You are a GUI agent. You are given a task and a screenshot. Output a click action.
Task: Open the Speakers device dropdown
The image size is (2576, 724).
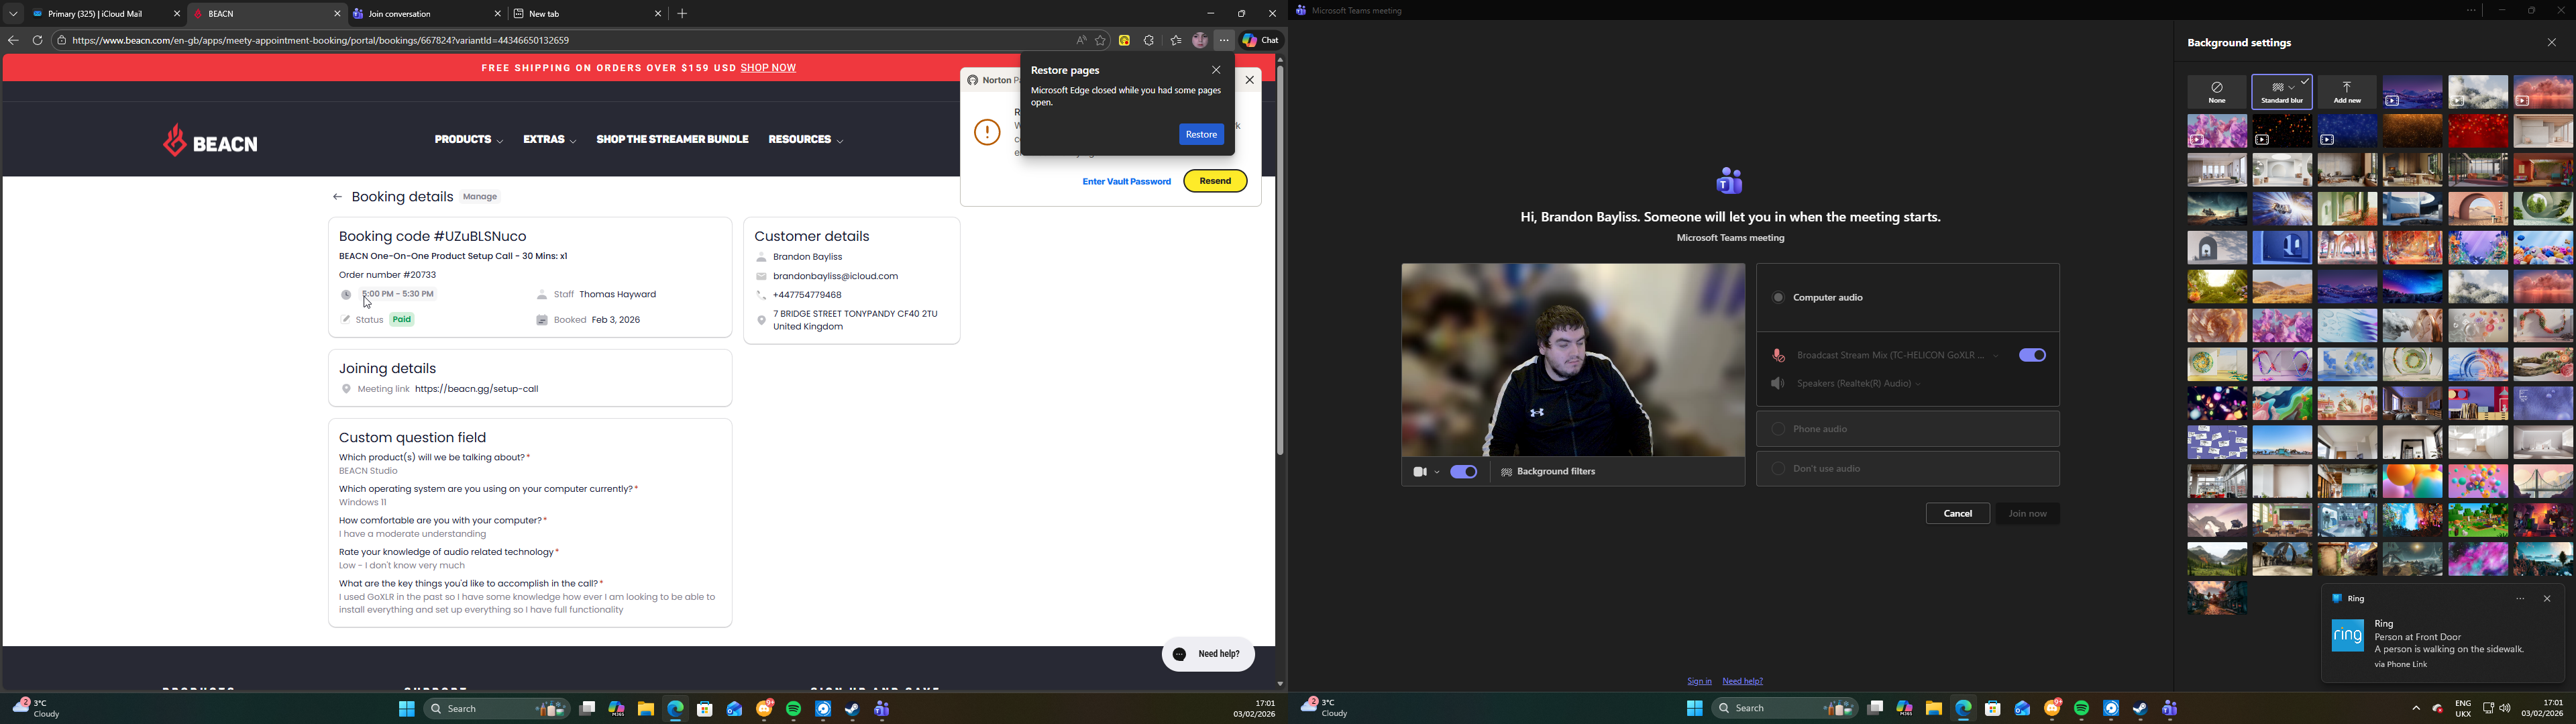tap(1917, 385)
